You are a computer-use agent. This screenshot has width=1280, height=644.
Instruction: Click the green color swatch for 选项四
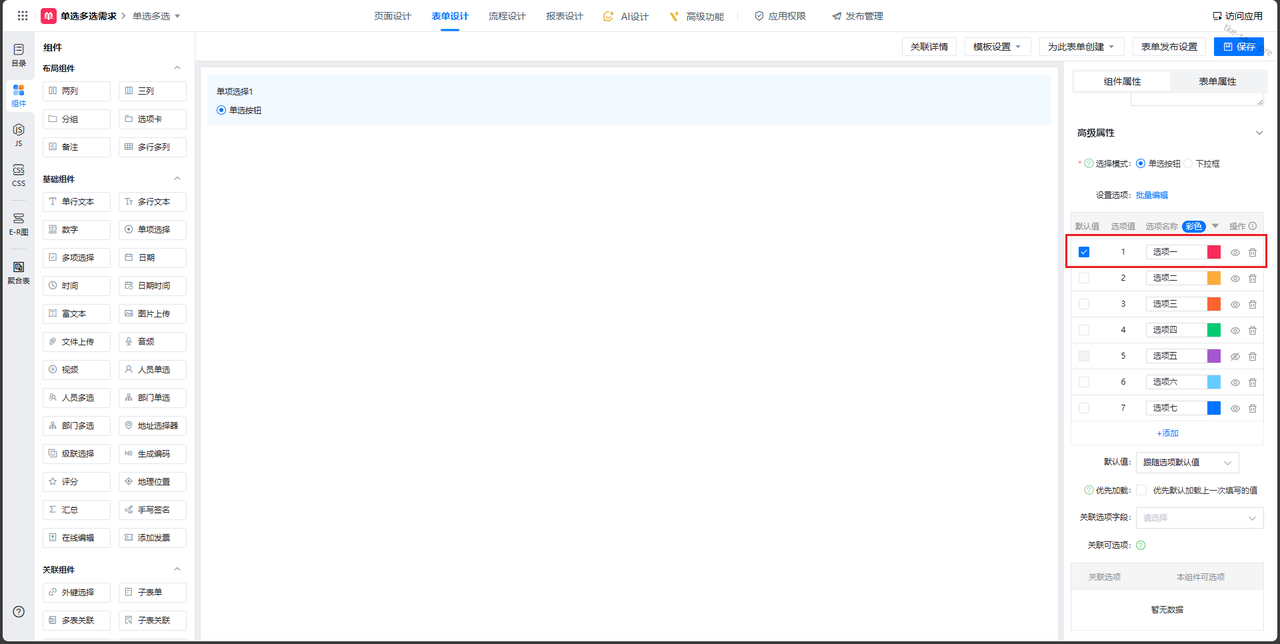[x=1214, y=330]
